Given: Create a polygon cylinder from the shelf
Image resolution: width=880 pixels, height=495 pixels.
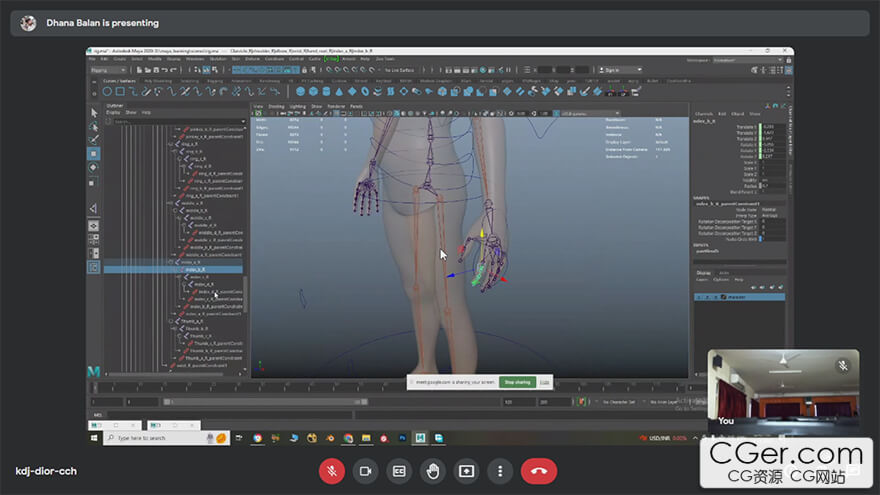Looking at the screenshot, I should click(326, 91).
